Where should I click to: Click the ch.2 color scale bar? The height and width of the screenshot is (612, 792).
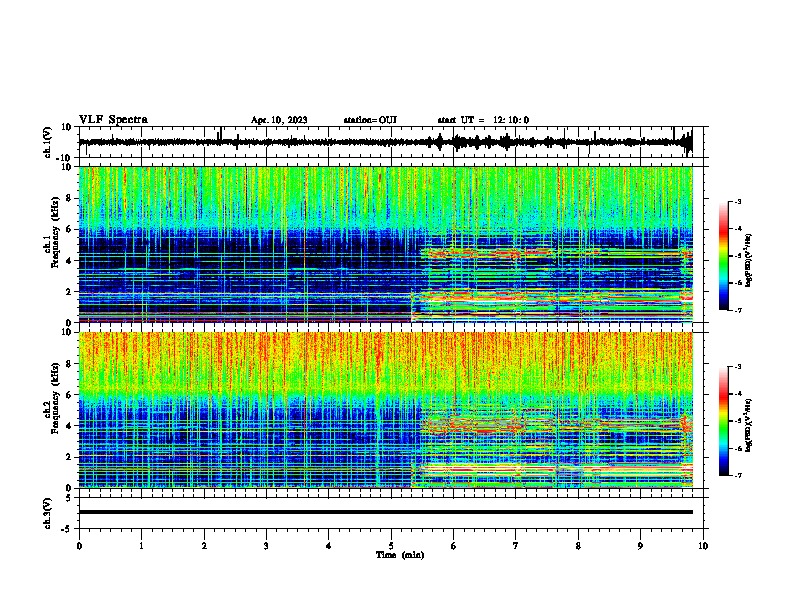[x=724, y=421]
